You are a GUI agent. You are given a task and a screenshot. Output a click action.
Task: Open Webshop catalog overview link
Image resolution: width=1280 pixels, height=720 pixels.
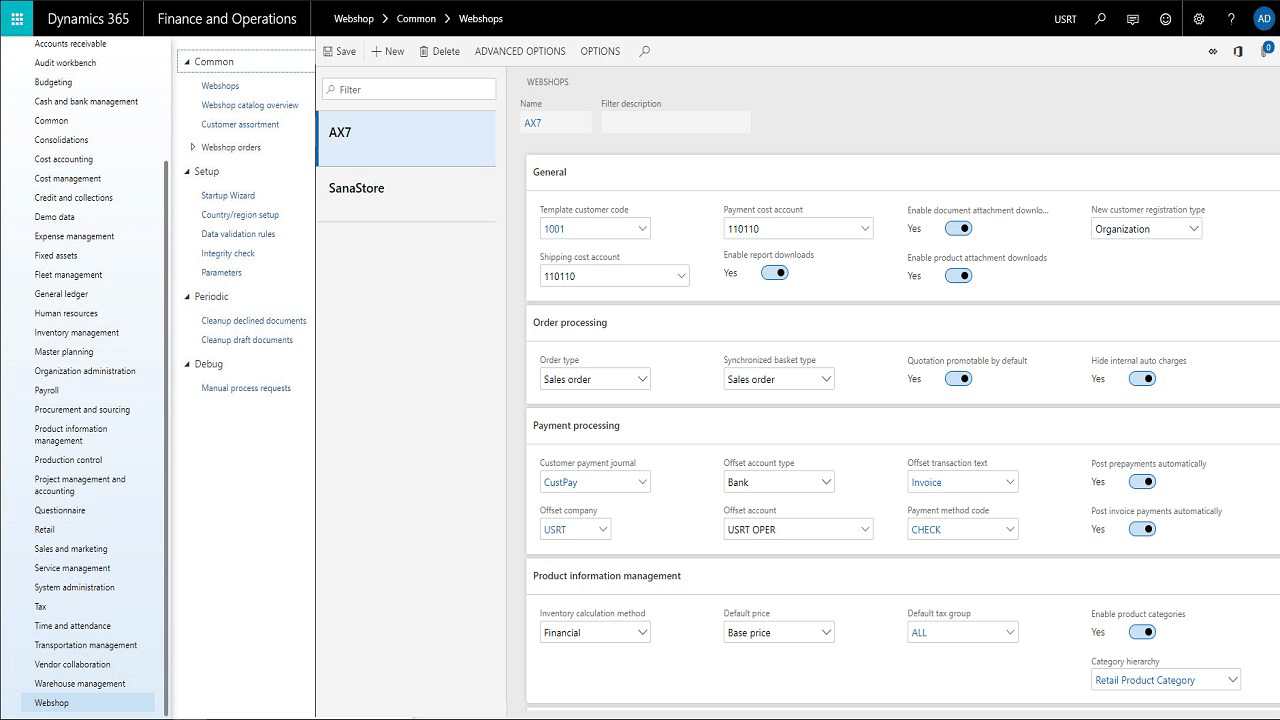pos(250,105)
